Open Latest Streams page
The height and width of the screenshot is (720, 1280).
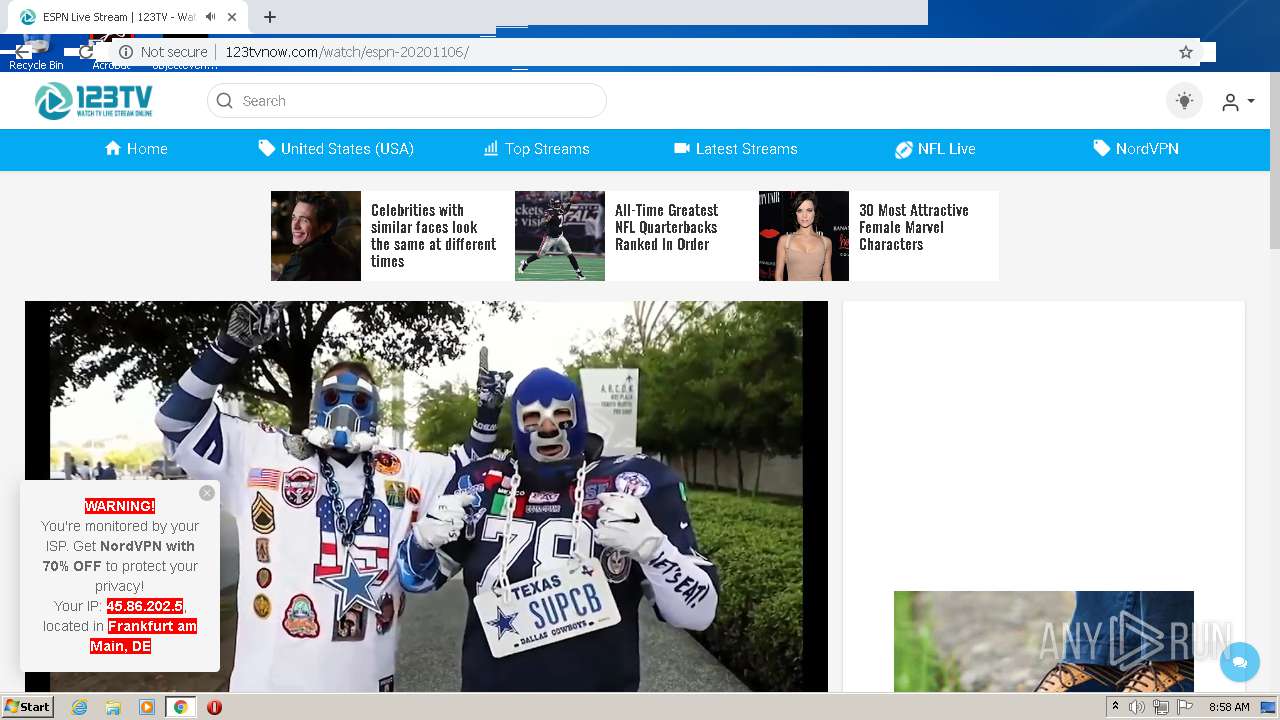click(736, 149)
